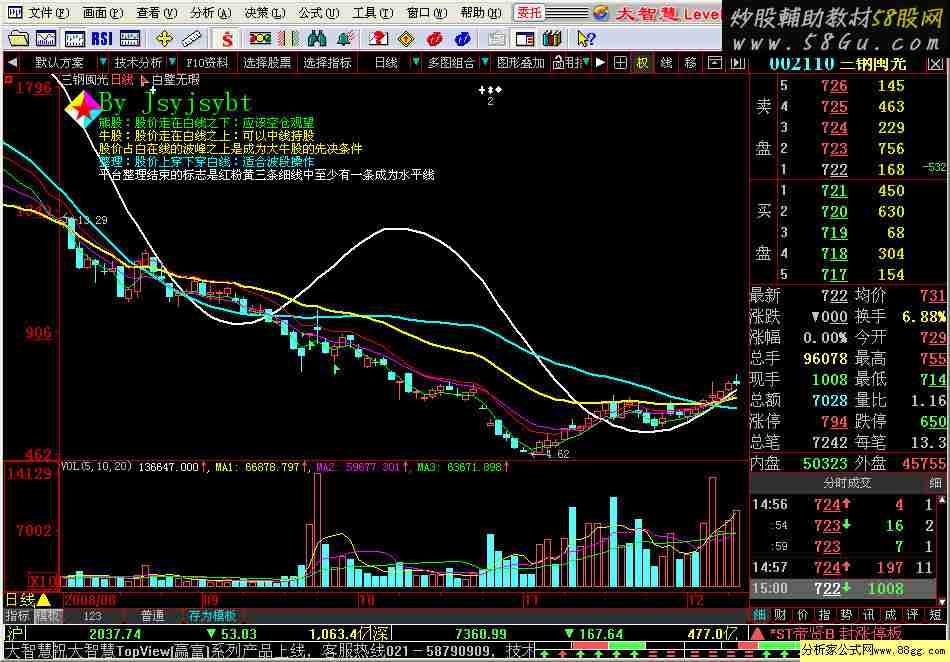Image resolution: width=950 pixels, height=662 pixels.
Task: Open the 查看(V) menu
Action: 157,13
